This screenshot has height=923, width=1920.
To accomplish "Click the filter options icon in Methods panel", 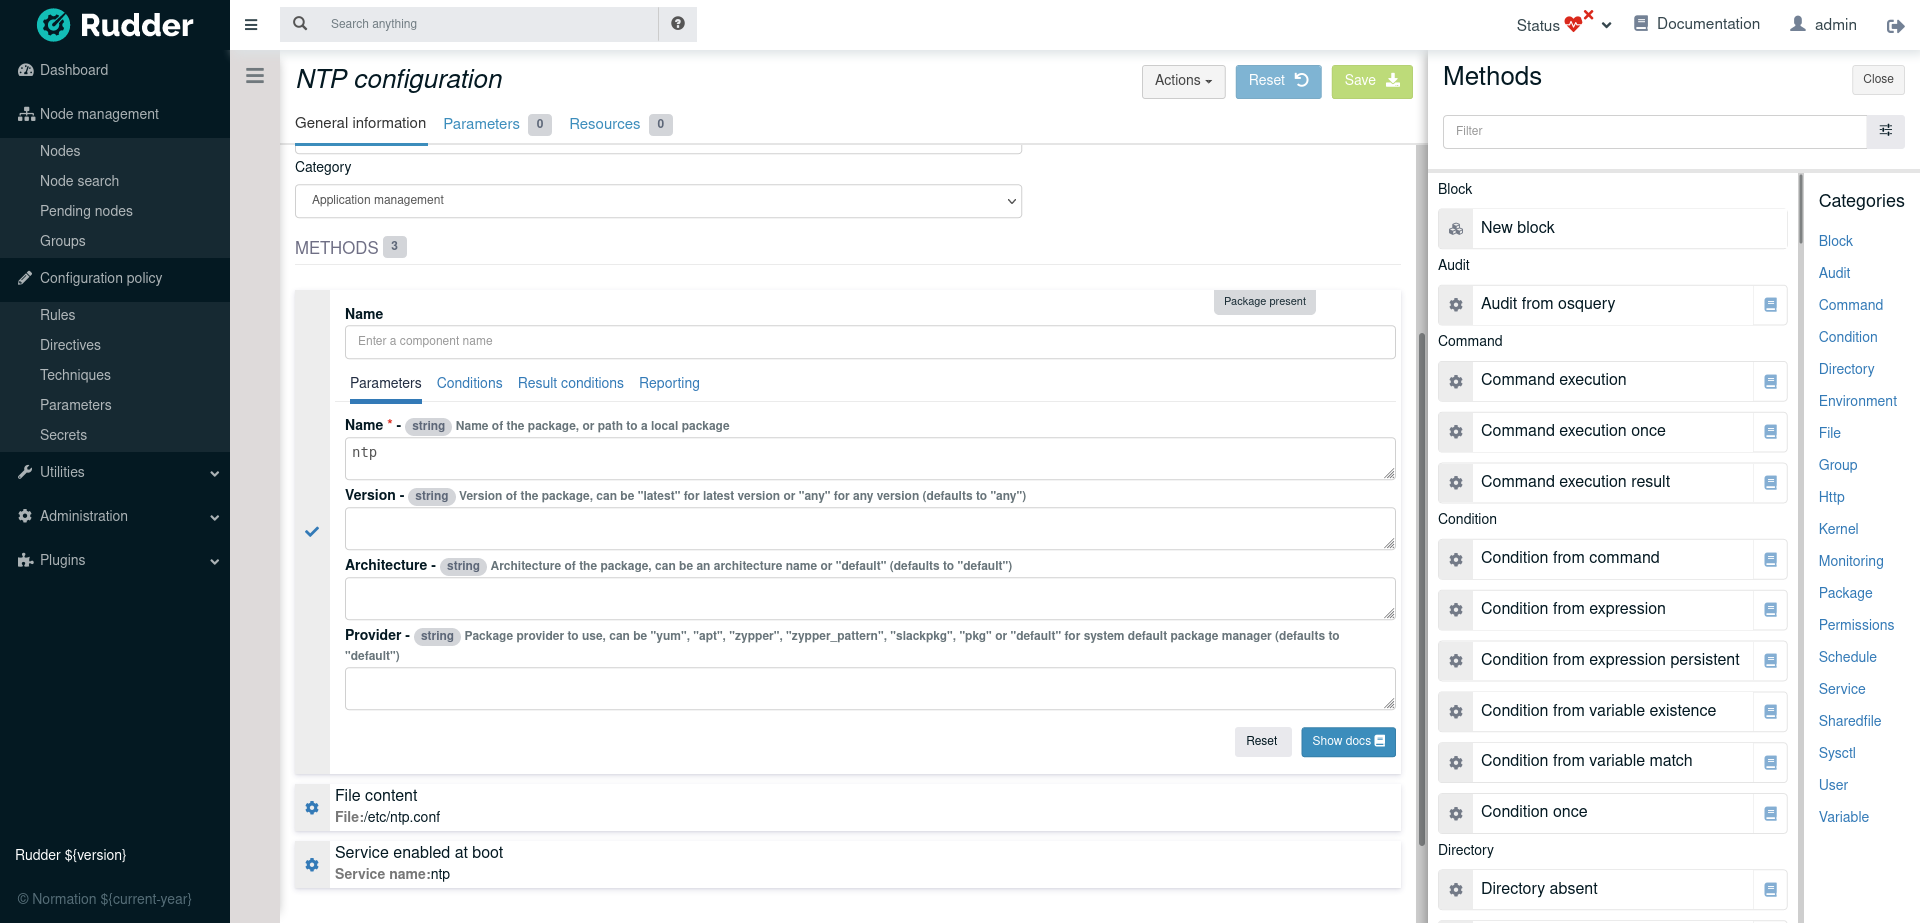I will coord(1885,131).
